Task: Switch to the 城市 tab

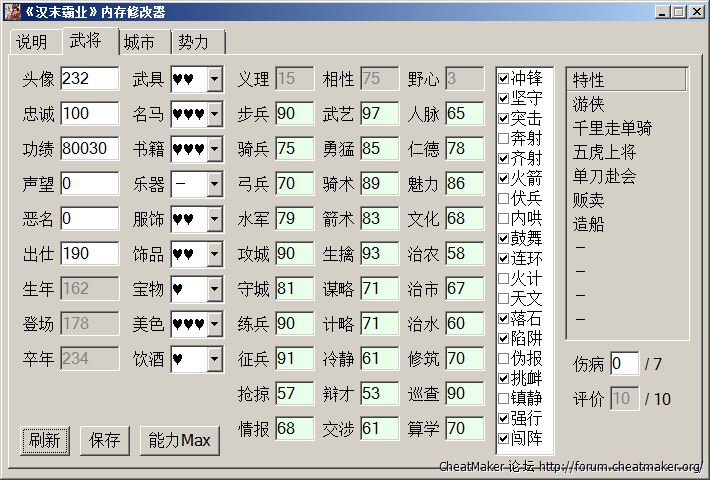Action: point(139,43)
